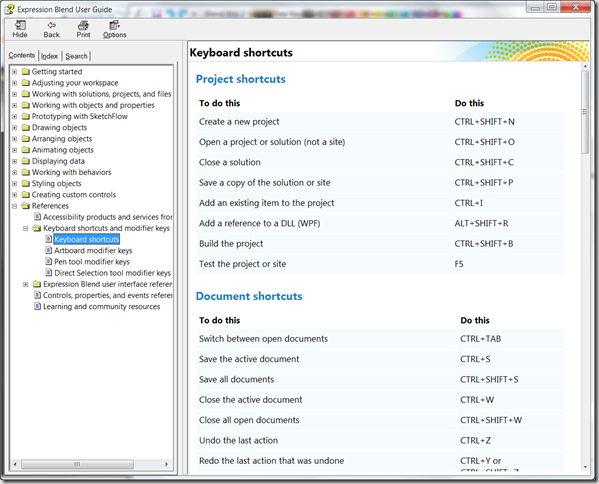This screenshot has height=484, width=599.
Task: Expand the Animating objects node
Action: pos(15,150)
